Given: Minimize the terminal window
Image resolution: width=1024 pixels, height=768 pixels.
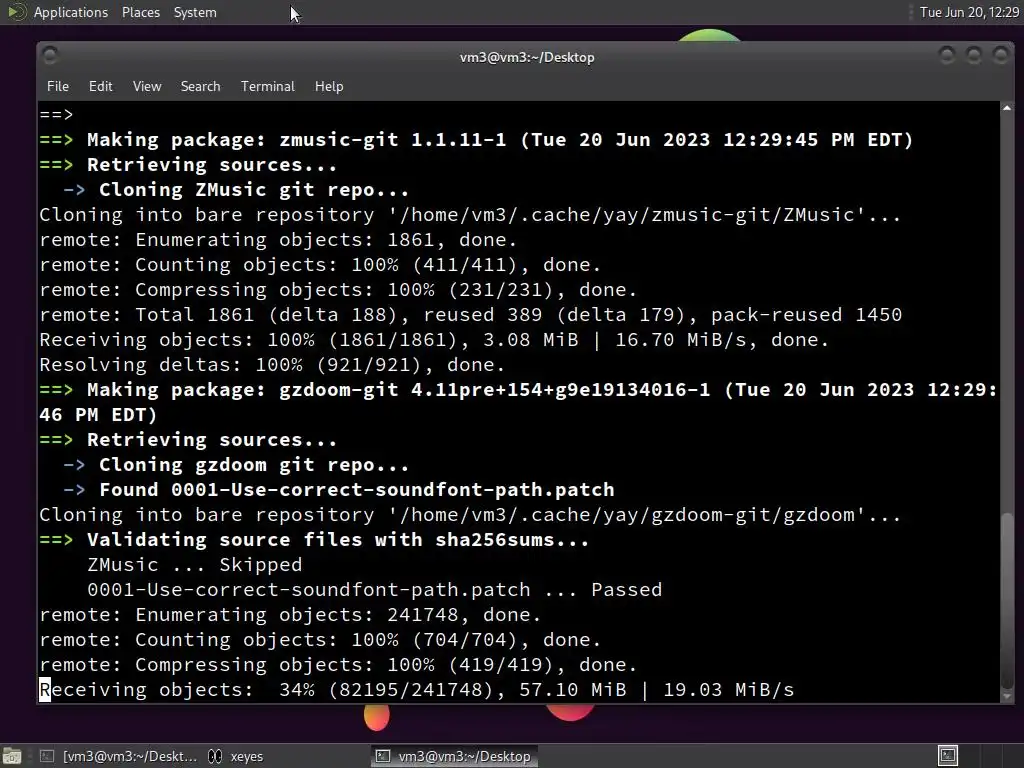Looking at the screenshot, I should [947, 56].
